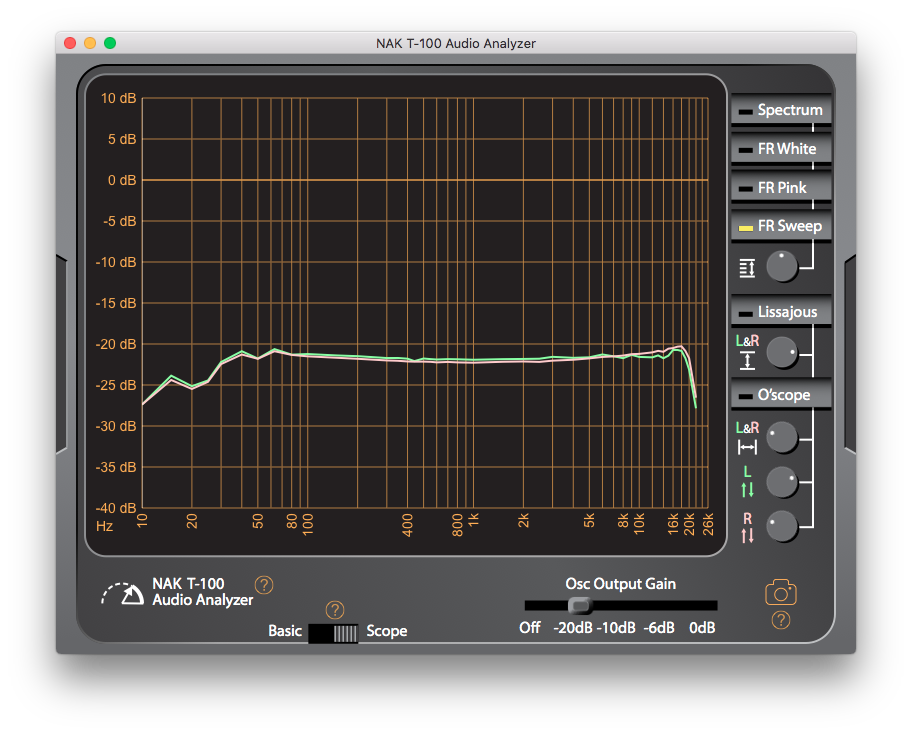Click the green L channel vertical arrows icon
912x734 pixels.
coord(747,482)
